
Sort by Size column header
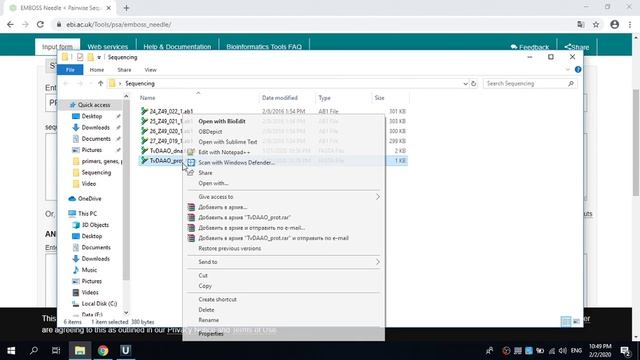[380, 98]
